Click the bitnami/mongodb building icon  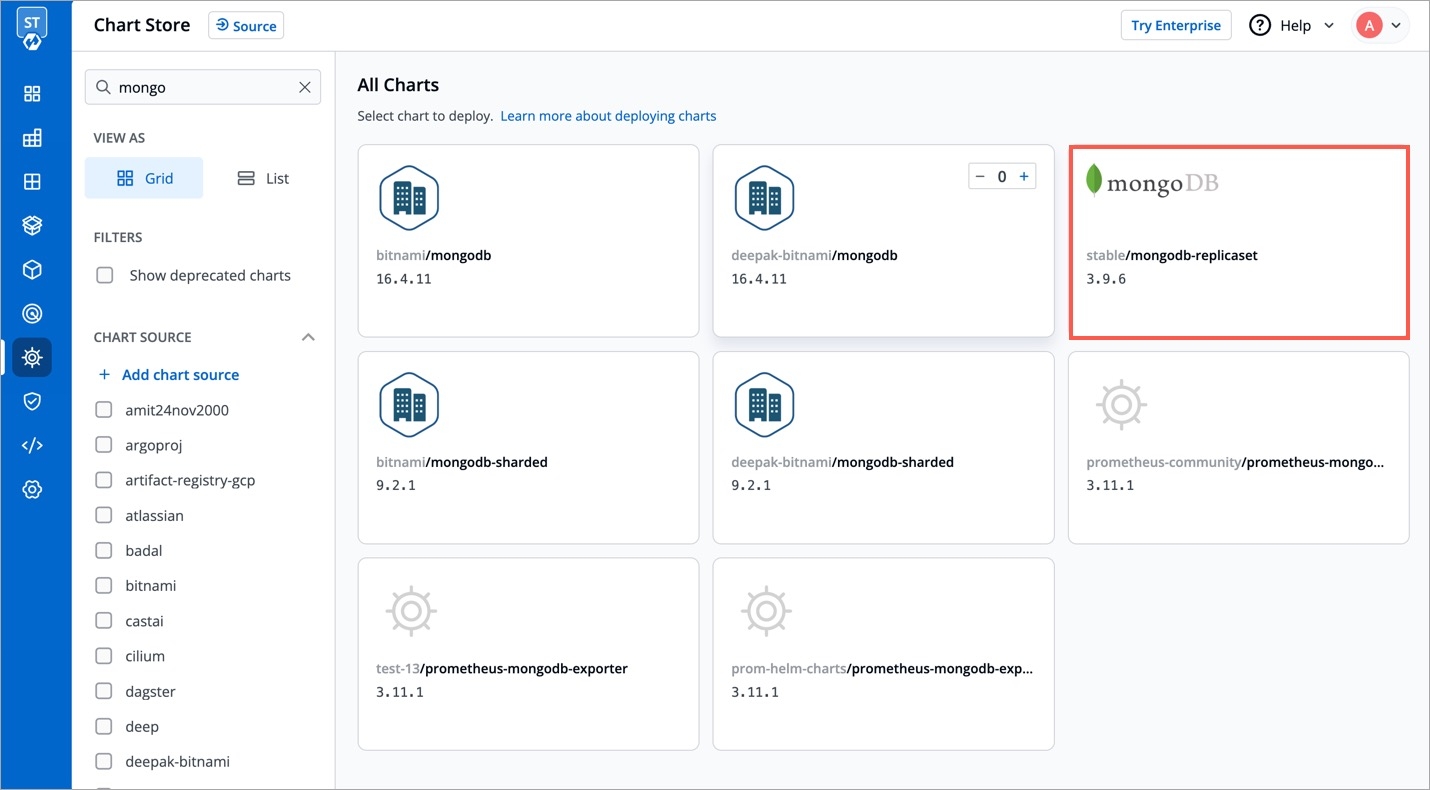click(409, 198)
